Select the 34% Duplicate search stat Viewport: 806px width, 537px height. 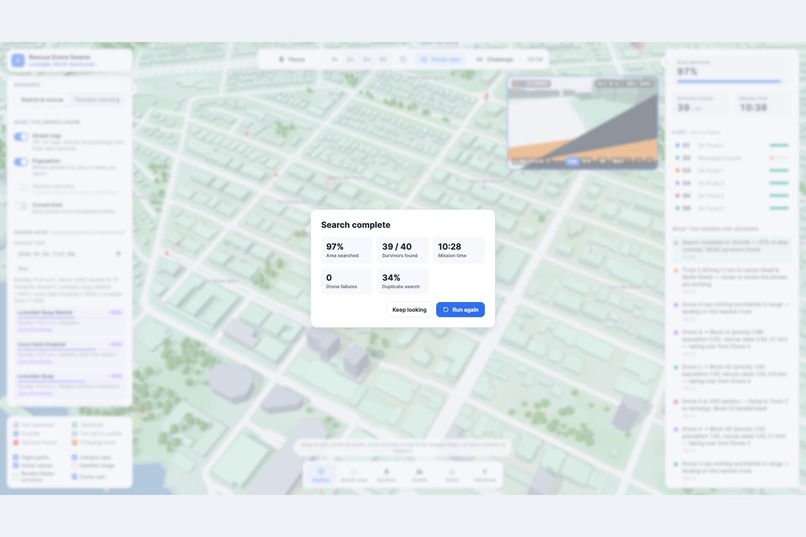click(402, 281)
